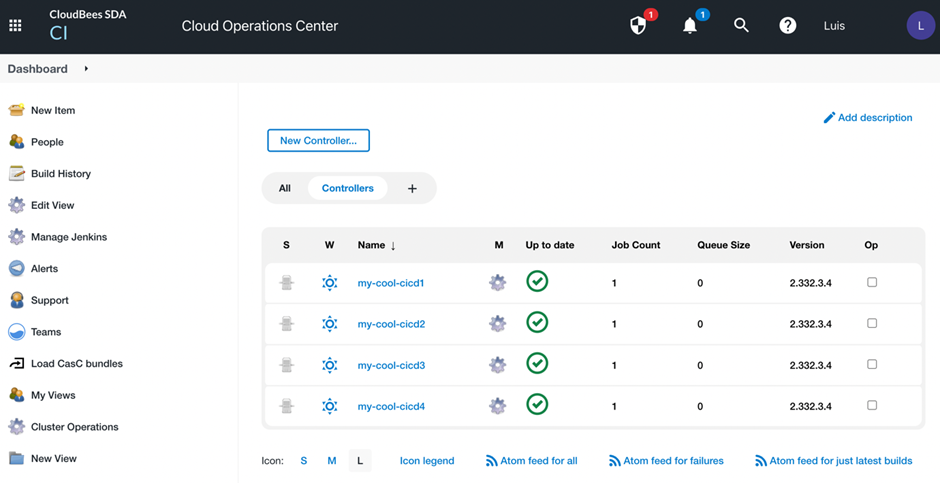Click the Alerts sidebar icon
The width and height of the screenshot is (940, 483).
pos(16,268)
